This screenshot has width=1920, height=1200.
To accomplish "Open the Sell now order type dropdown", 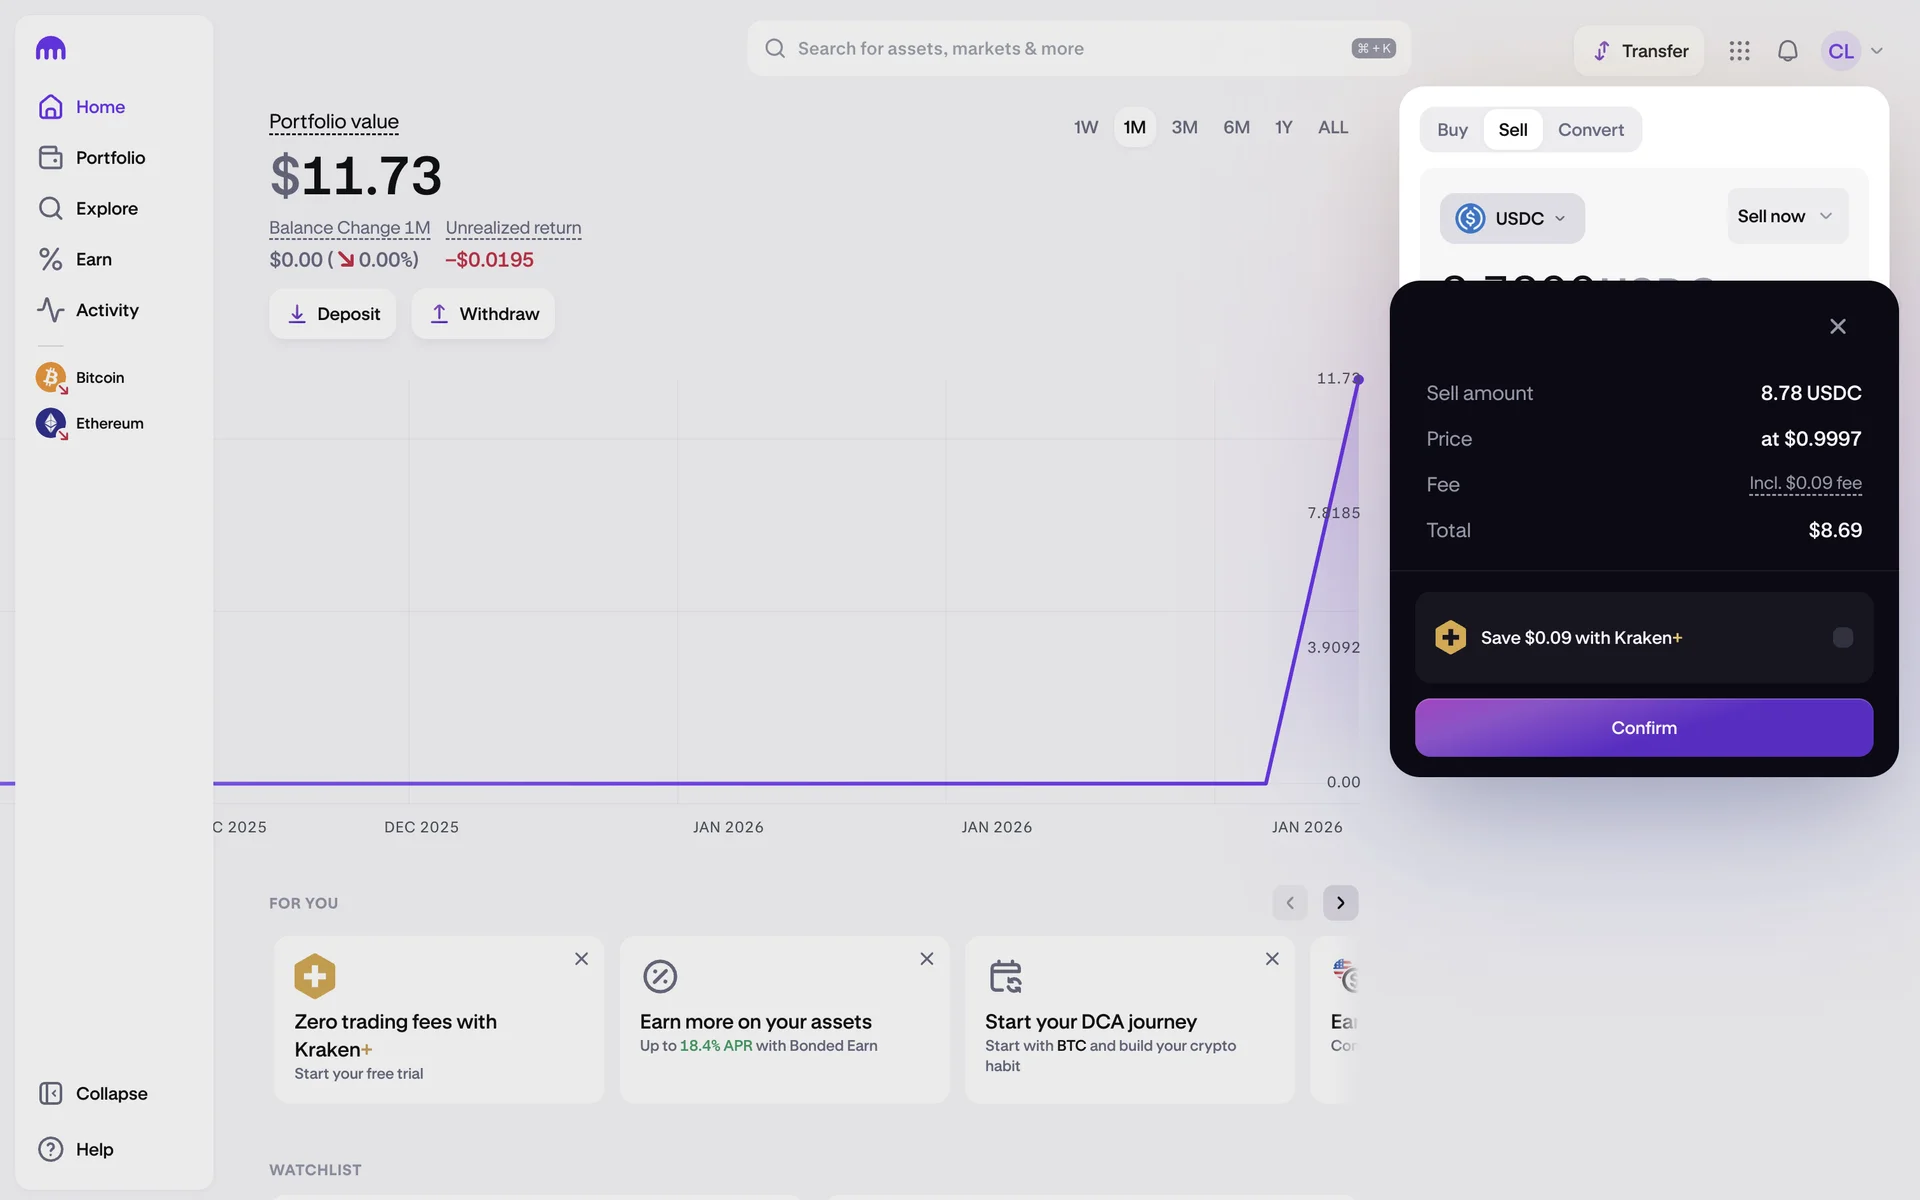I will click(1786, 216).
